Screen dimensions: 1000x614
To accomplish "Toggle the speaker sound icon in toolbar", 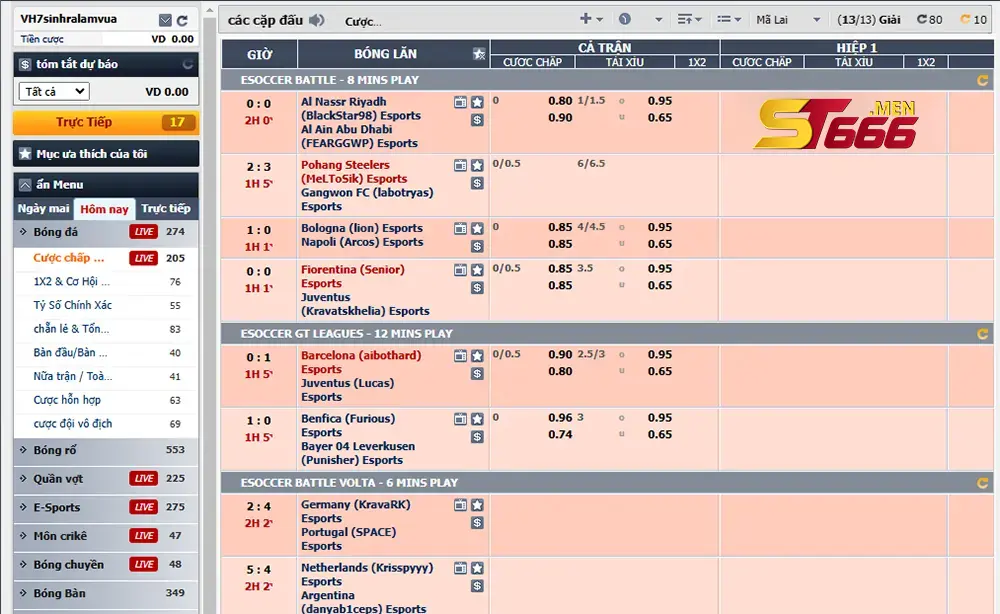I will click(317, 20).
